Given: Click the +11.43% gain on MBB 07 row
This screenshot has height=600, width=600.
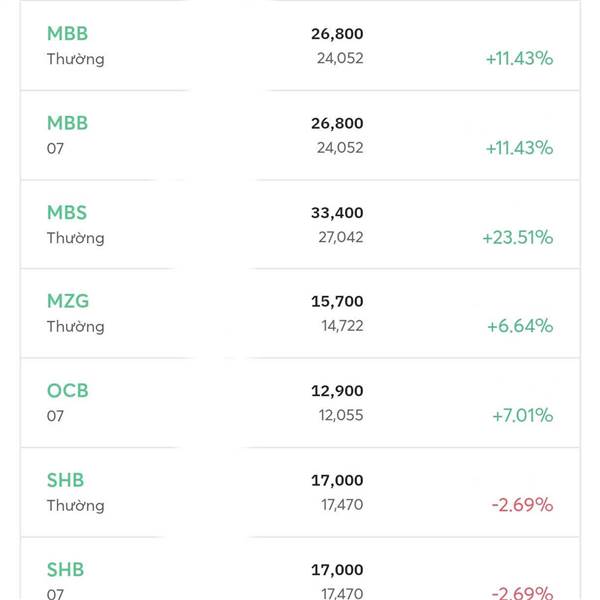Looking at the screenshot, I should 519,148.
